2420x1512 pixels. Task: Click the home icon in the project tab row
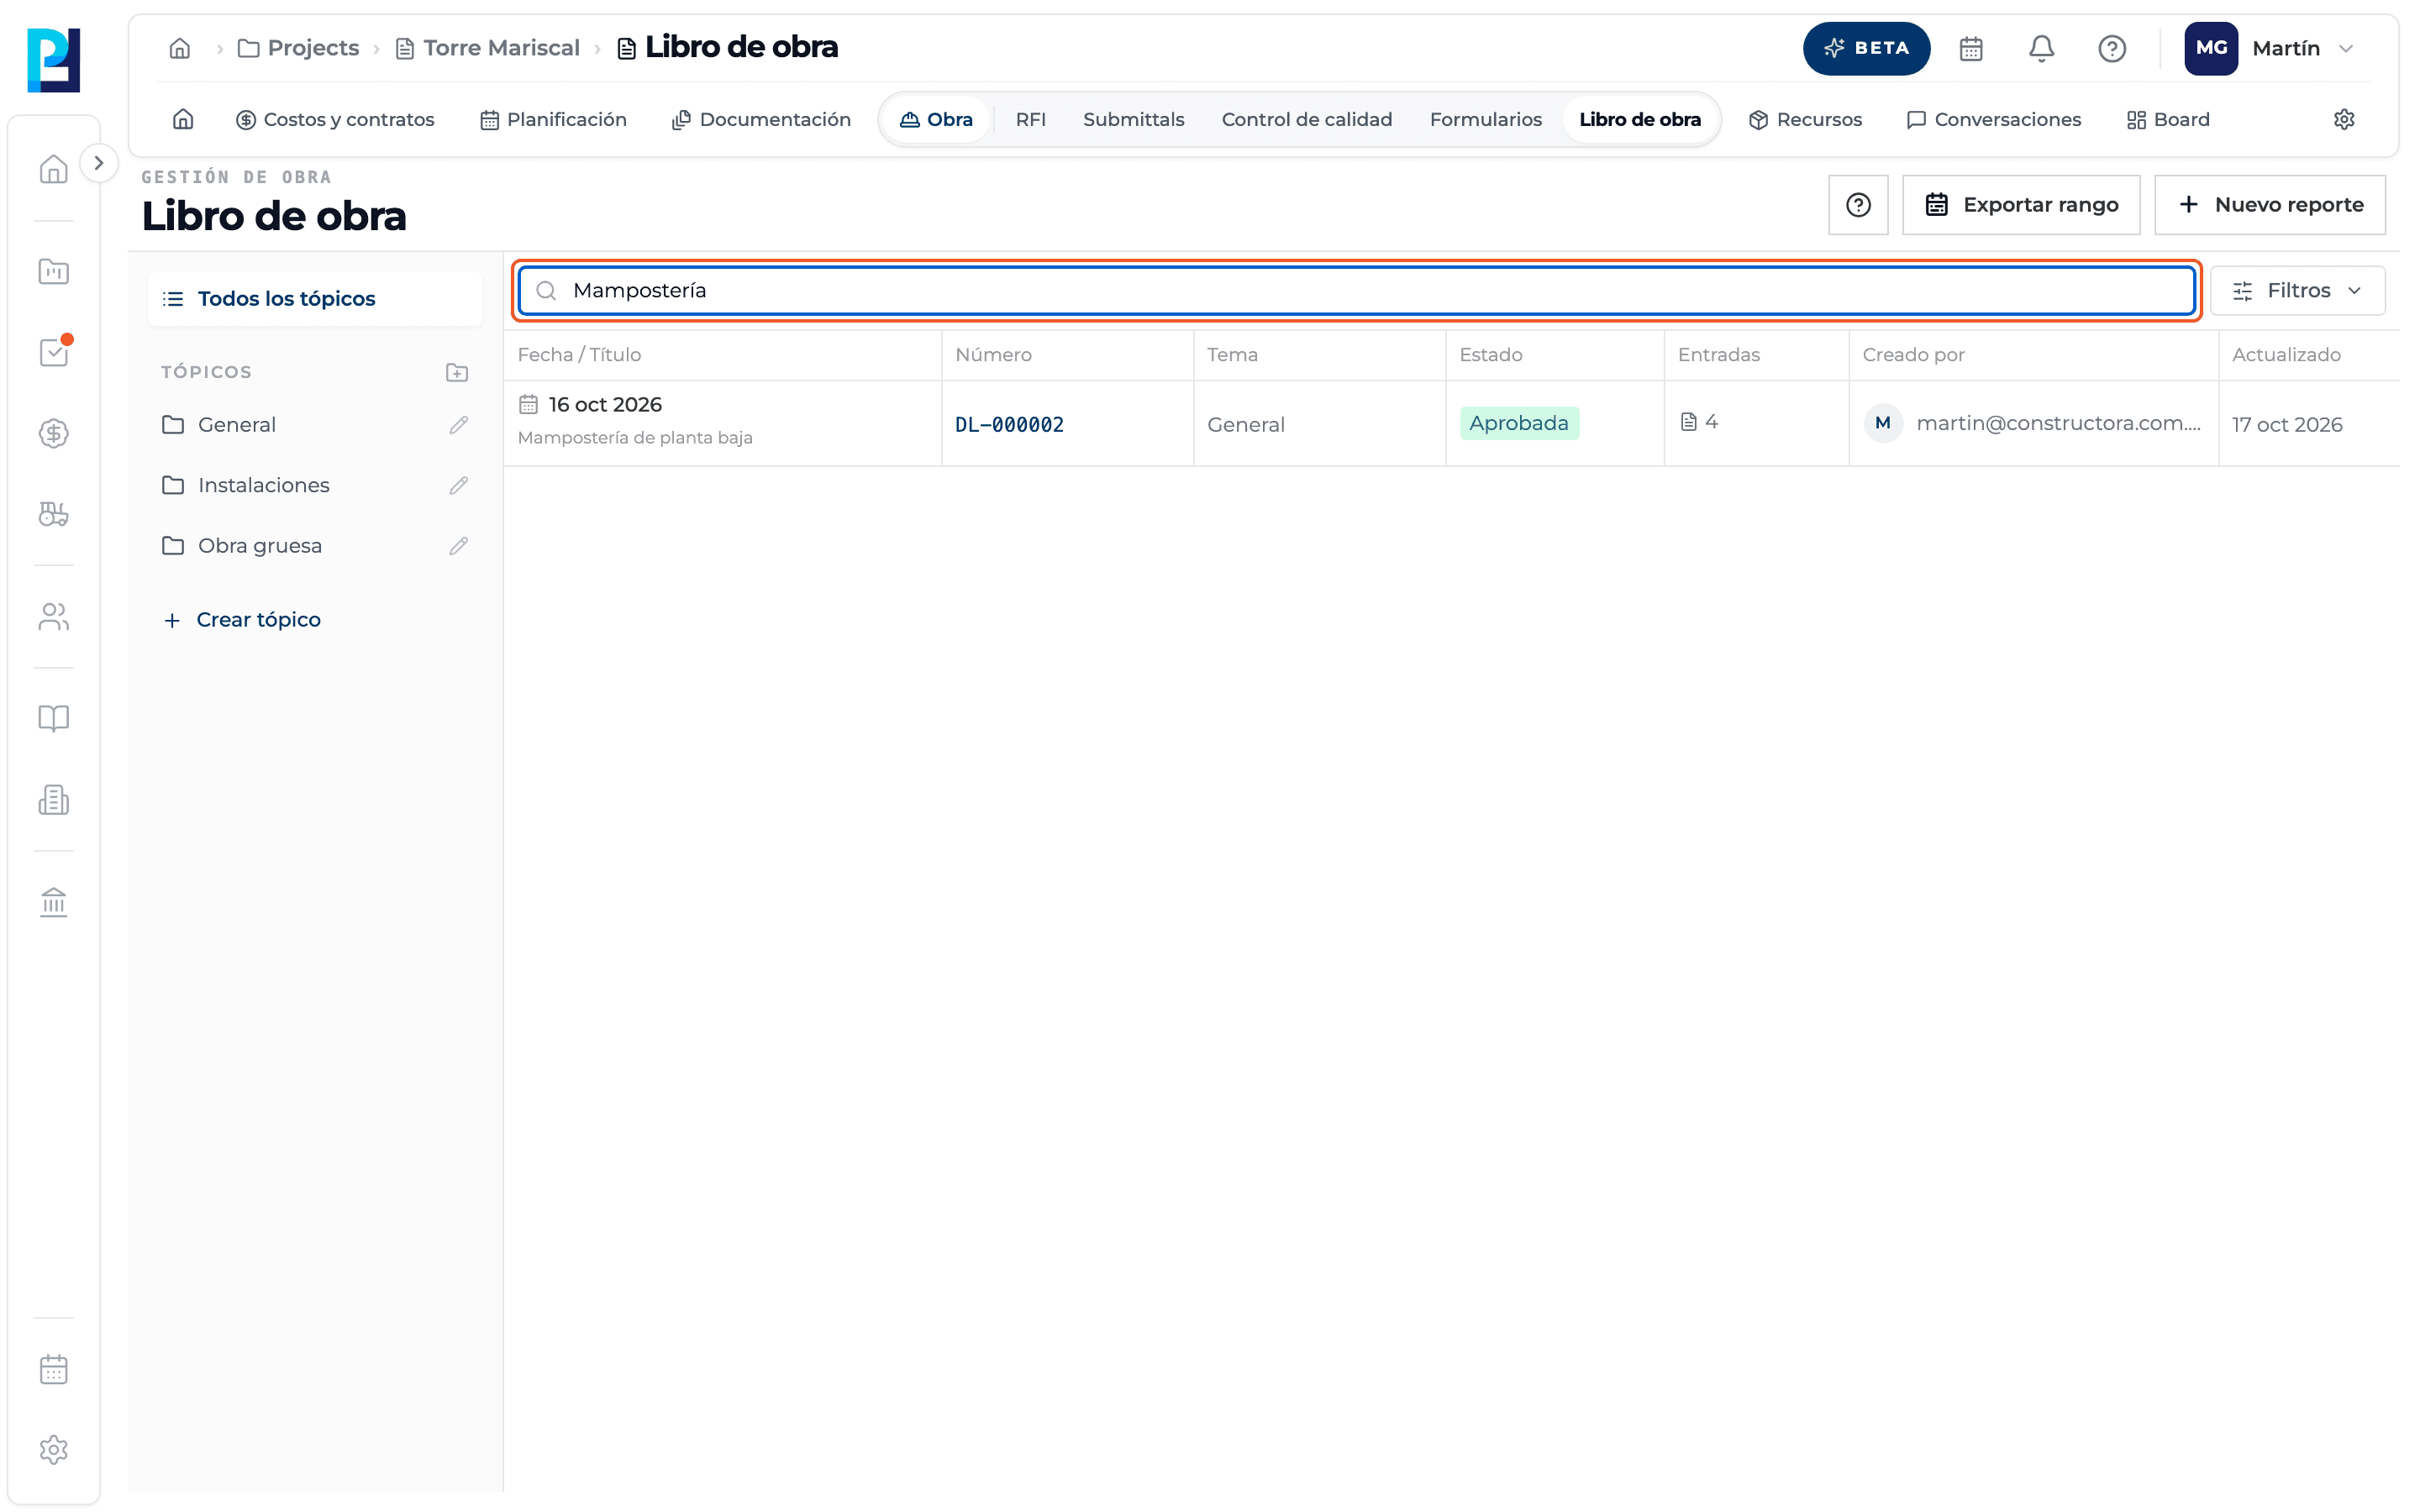[183, 119]
